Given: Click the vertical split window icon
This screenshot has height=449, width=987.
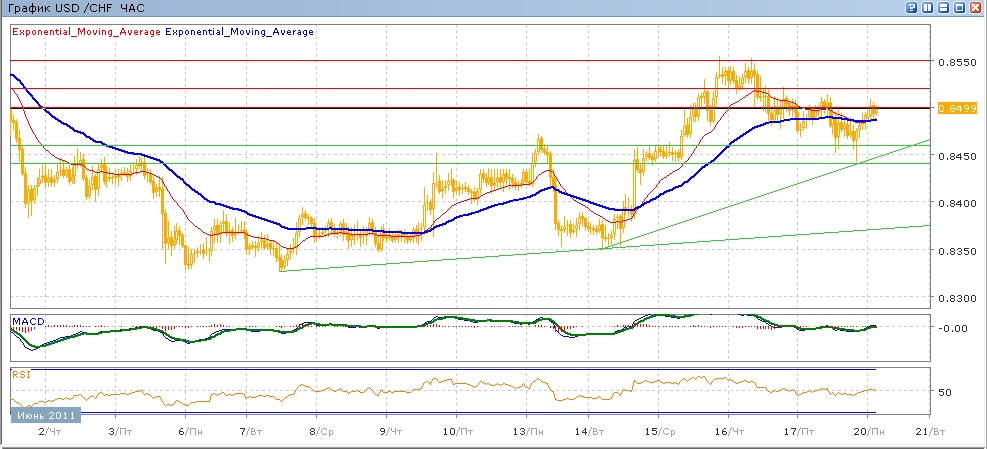Looking at the screenshot, I should tap(928, 7).
